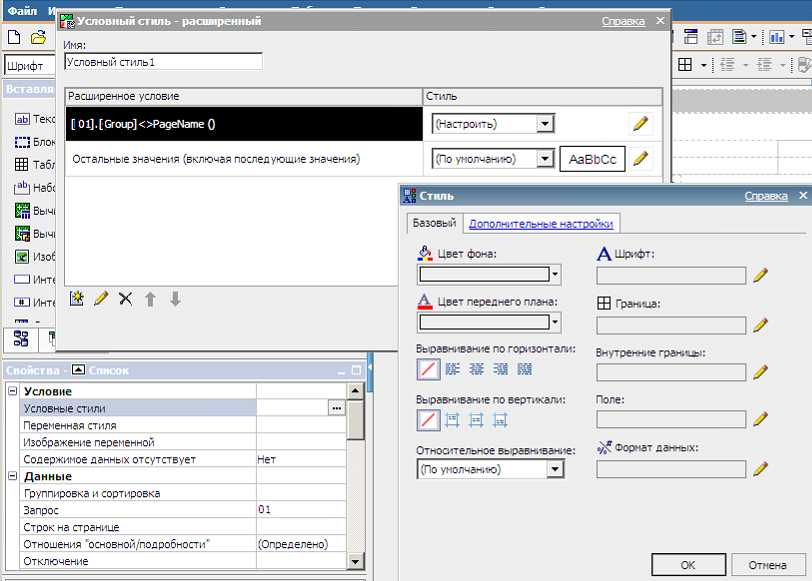Delete the selected condition with X icon

(x=125, y=298)
